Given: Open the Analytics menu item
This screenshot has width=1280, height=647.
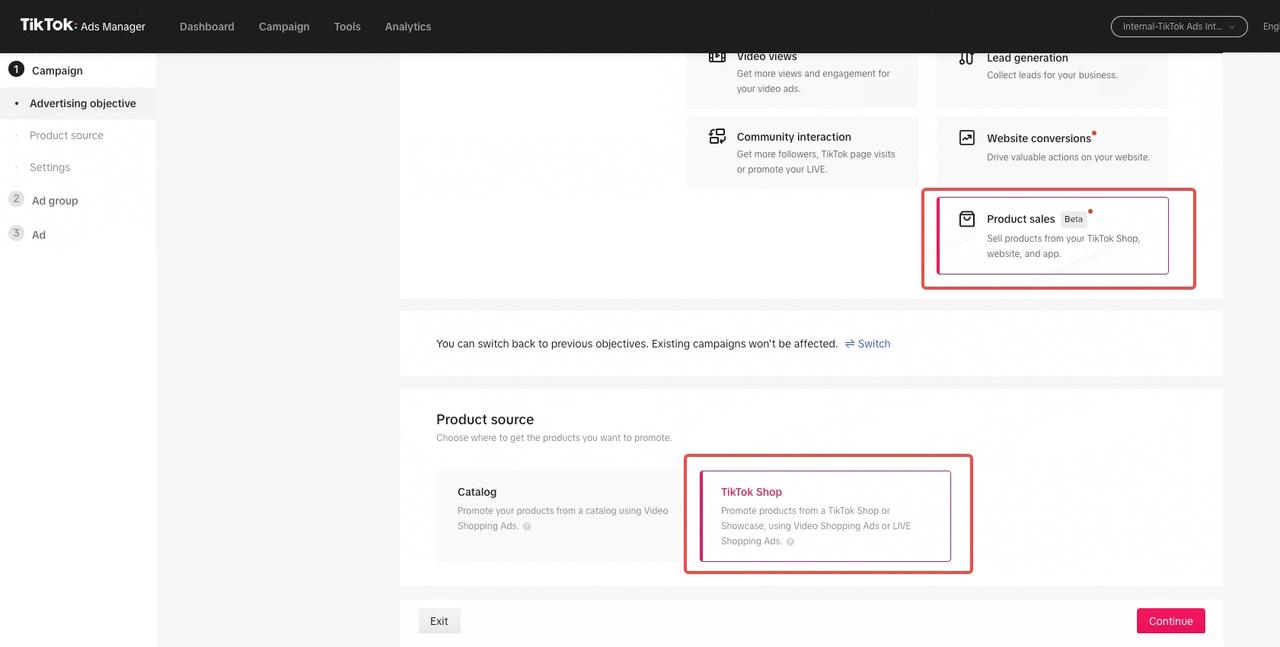Looking at the screenshot, I should tap(408, 27).
